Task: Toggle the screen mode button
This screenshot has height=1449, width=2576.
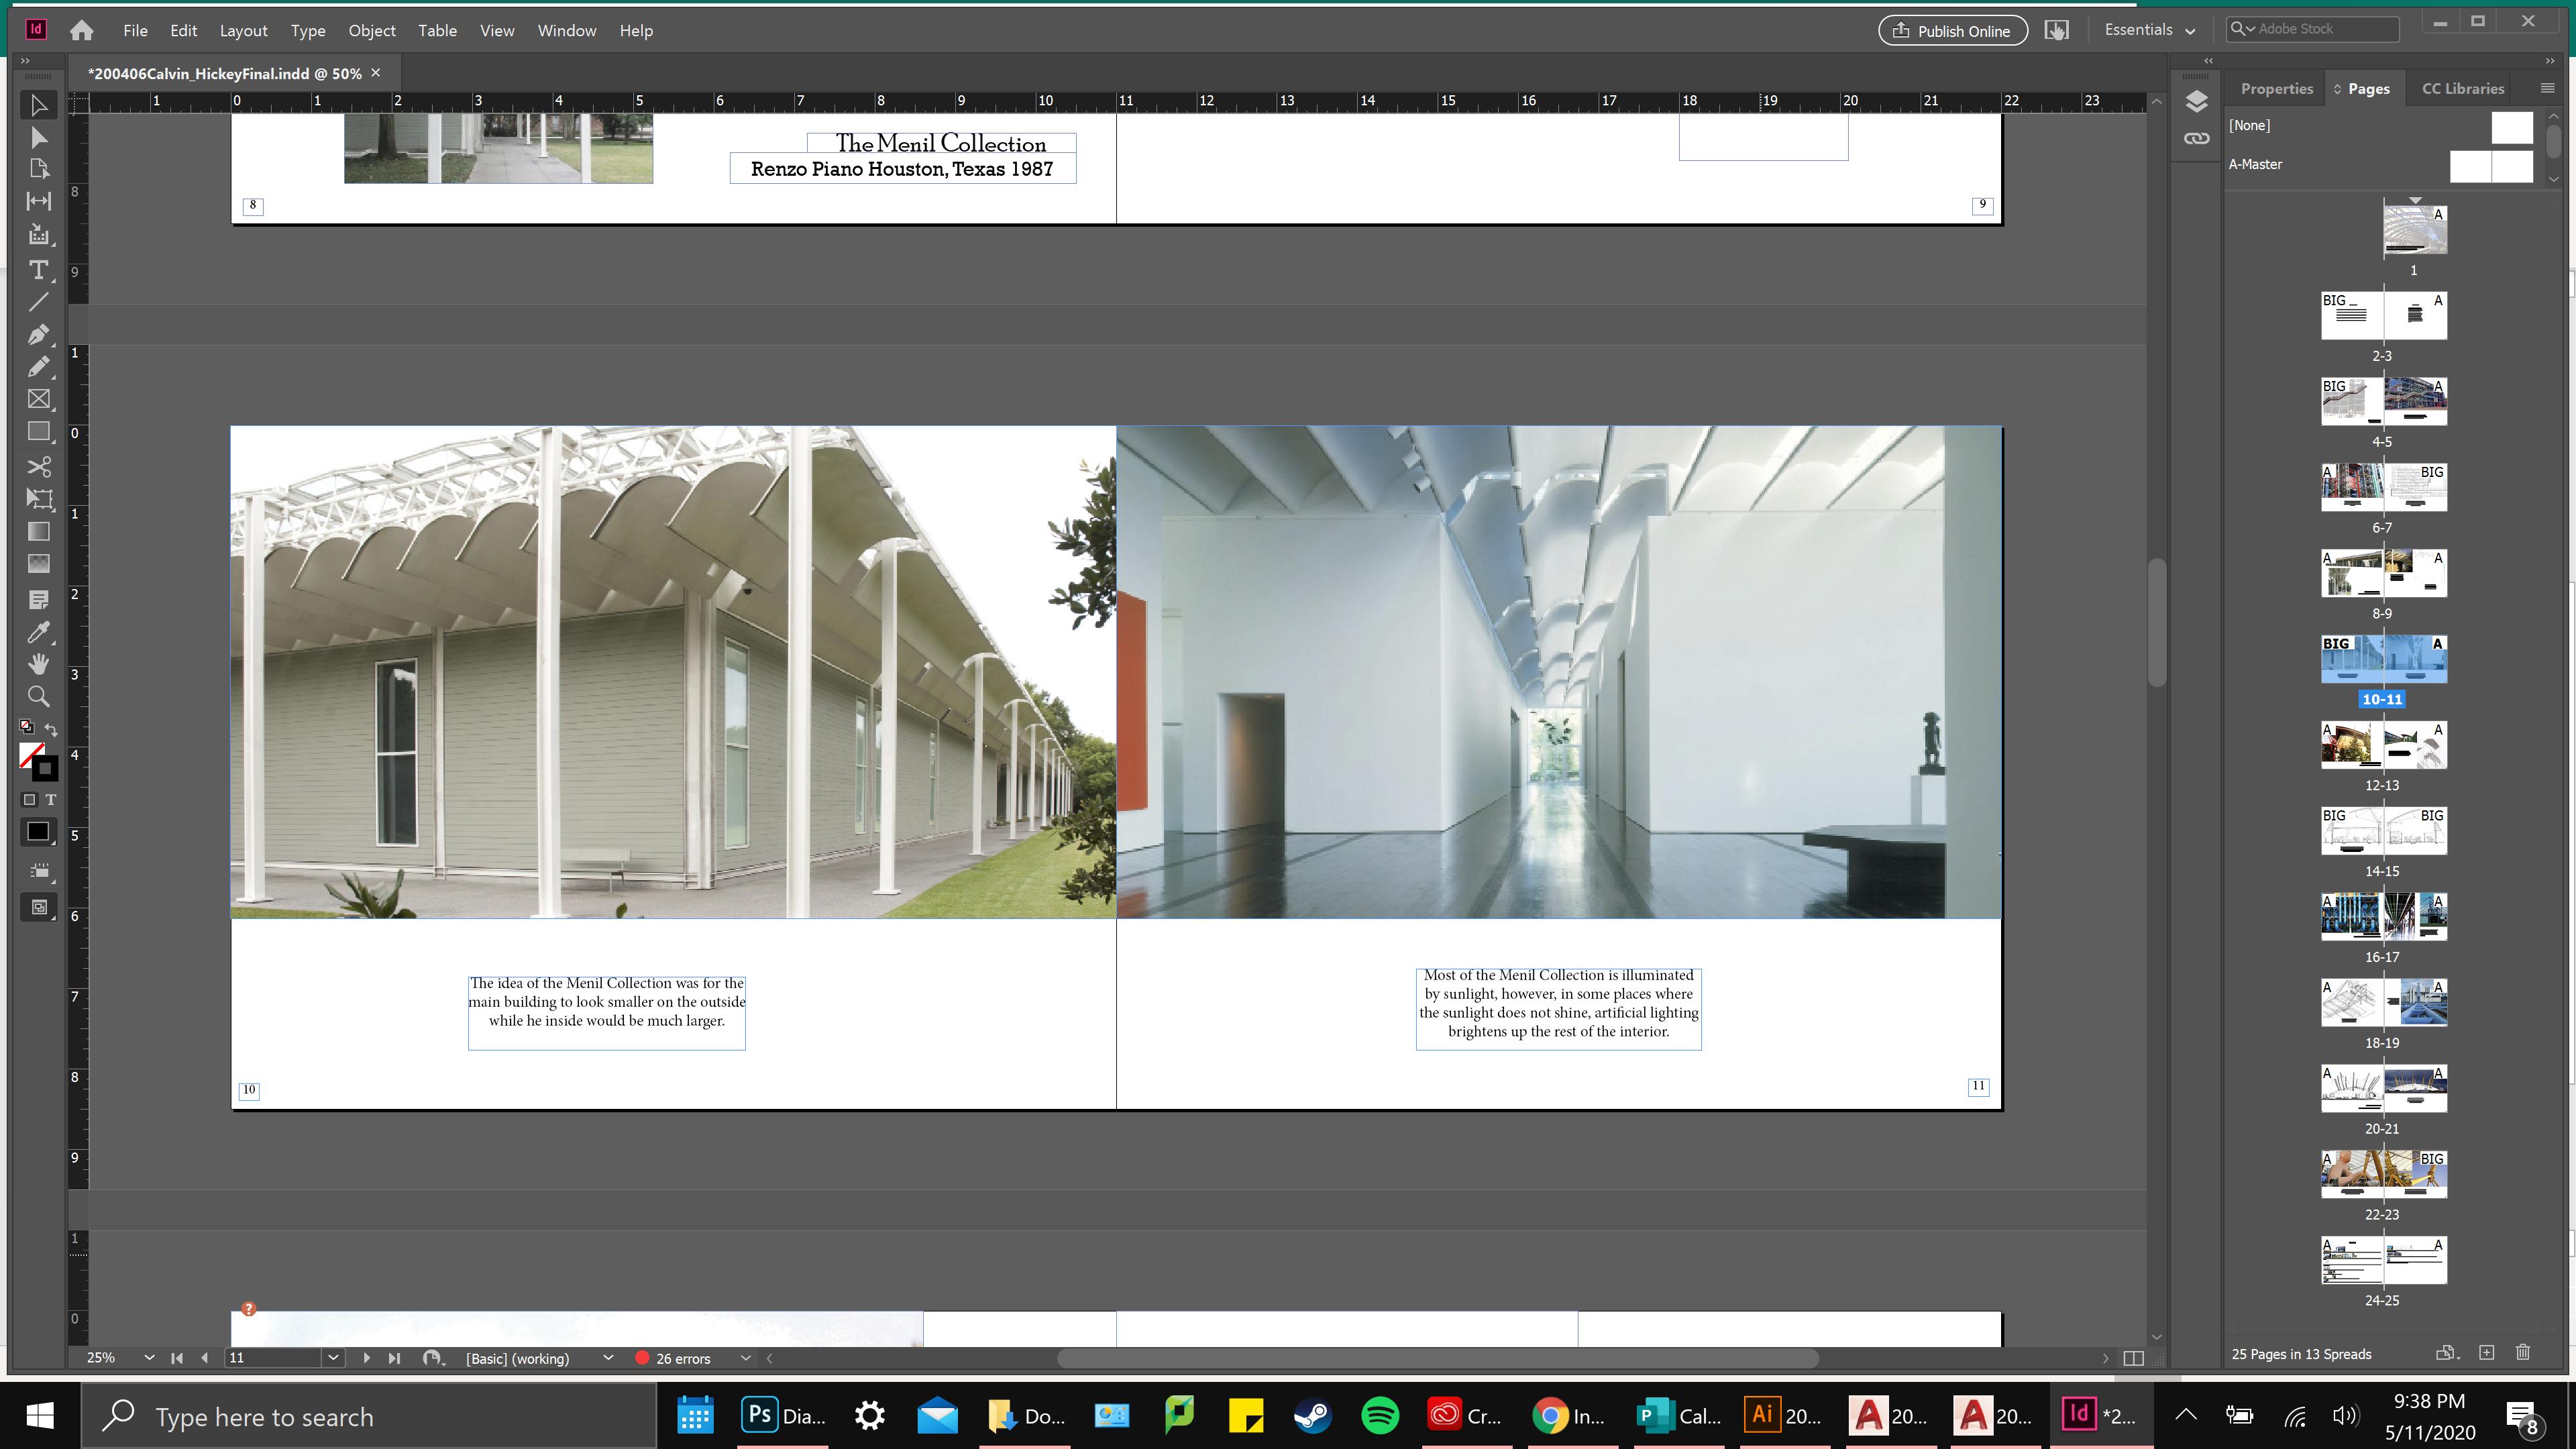Action: click(38, 907)
